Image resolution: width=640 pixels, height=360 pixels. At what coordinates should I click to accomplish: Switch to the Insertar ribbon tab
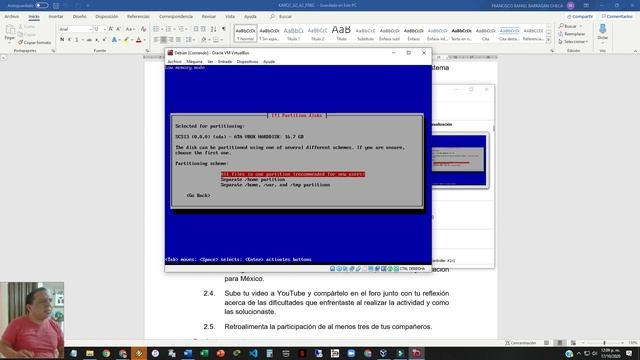pos(56,17)
